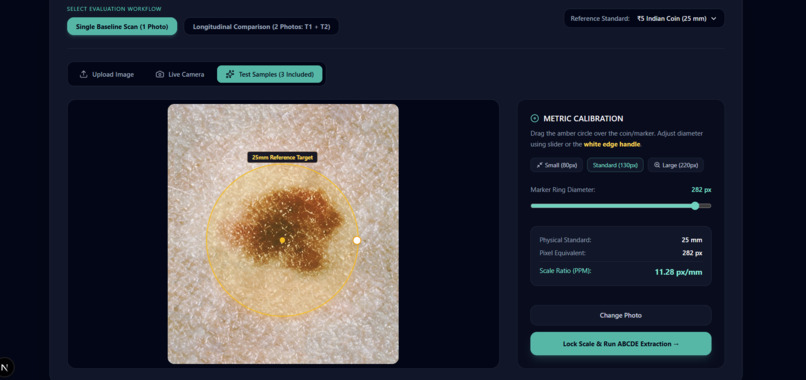Click the 25mm Reference Target label
This screenshot has width=806, height=380.
pos(282,157)
